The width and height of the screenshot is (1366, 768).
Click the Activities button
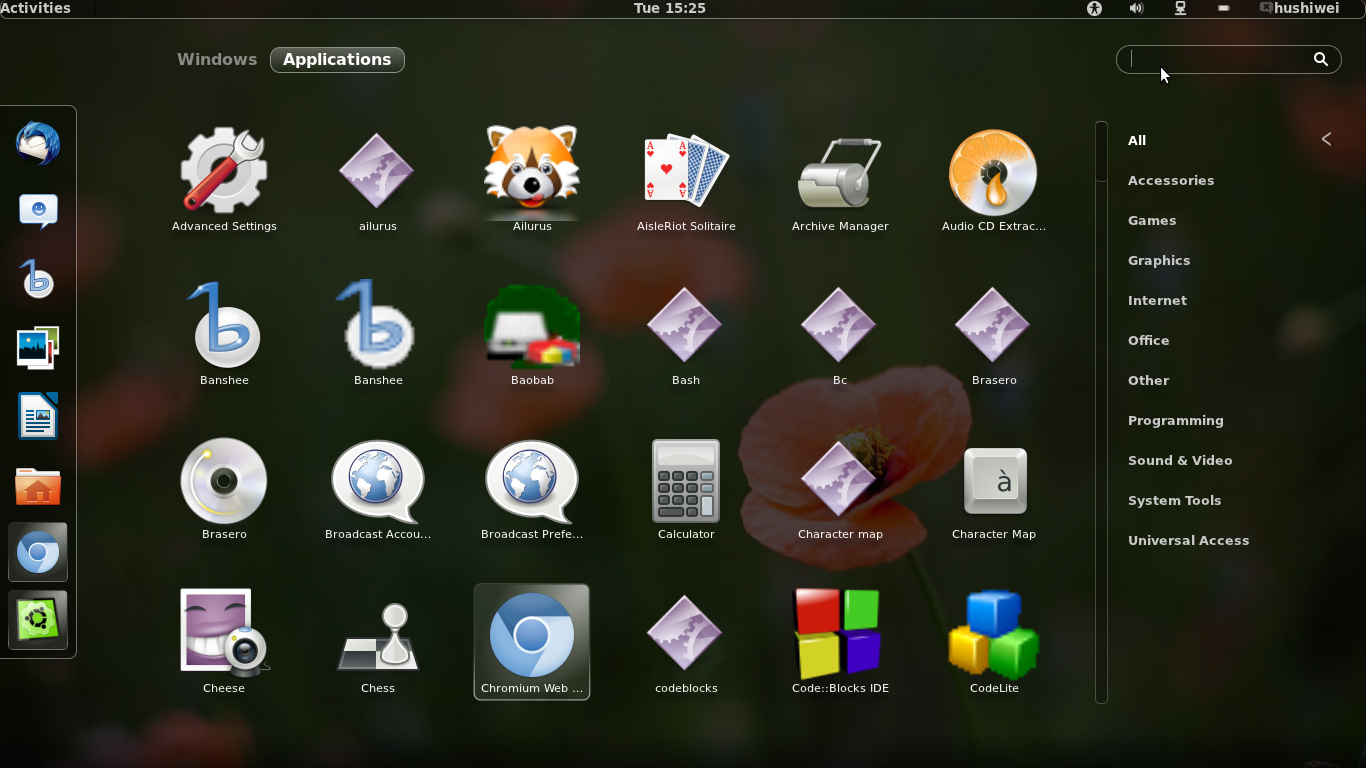point(36,8)
